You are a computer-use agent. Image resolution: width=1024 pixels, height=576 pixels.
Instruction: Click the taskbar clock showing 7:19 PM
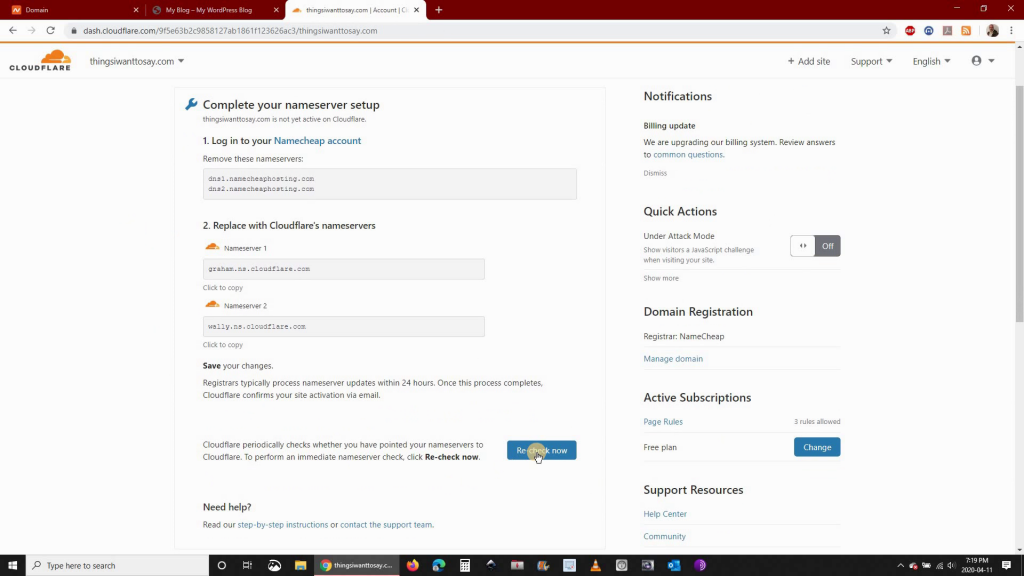click(x=977, y=566)
